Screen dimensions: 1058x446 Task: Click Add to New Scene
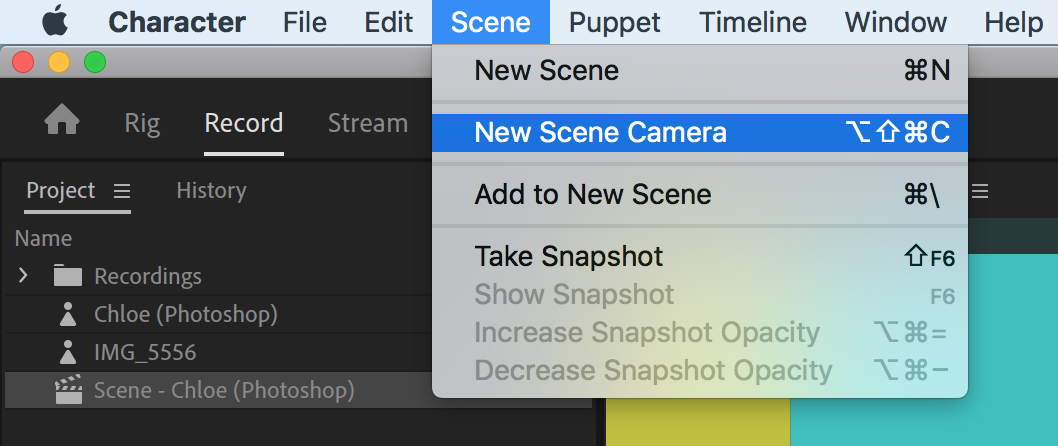click(x=593, y=194)
